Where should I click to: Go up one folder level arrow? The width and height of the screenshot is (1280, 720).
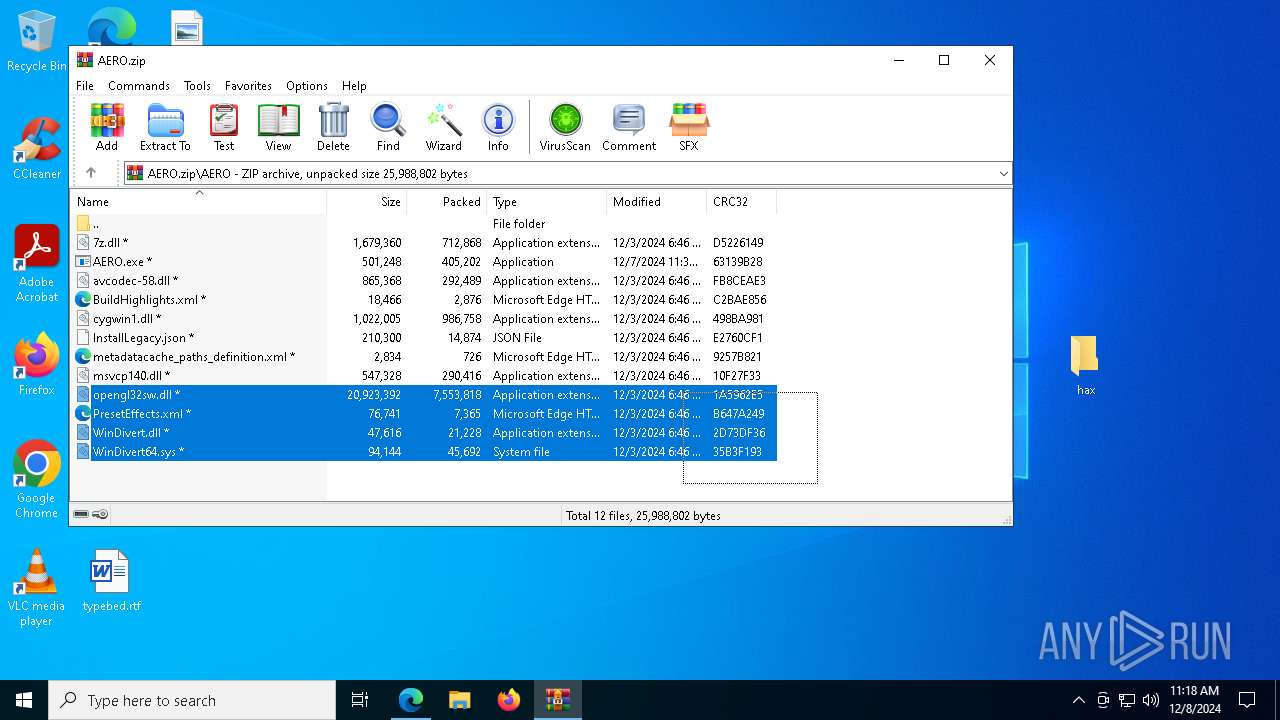click(91, 173)
